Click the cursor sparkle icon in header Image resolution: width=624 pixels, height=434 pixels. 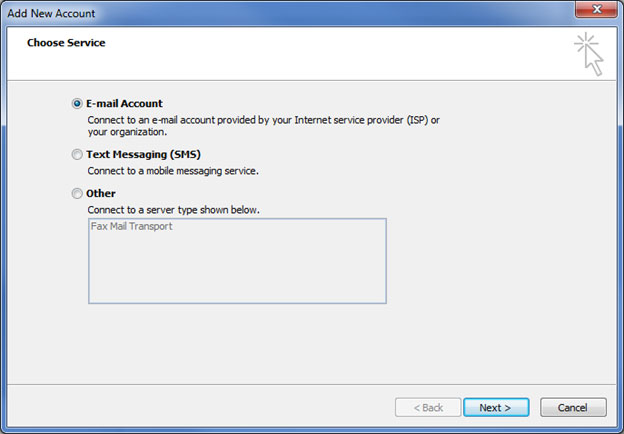[x=589, y=54]
